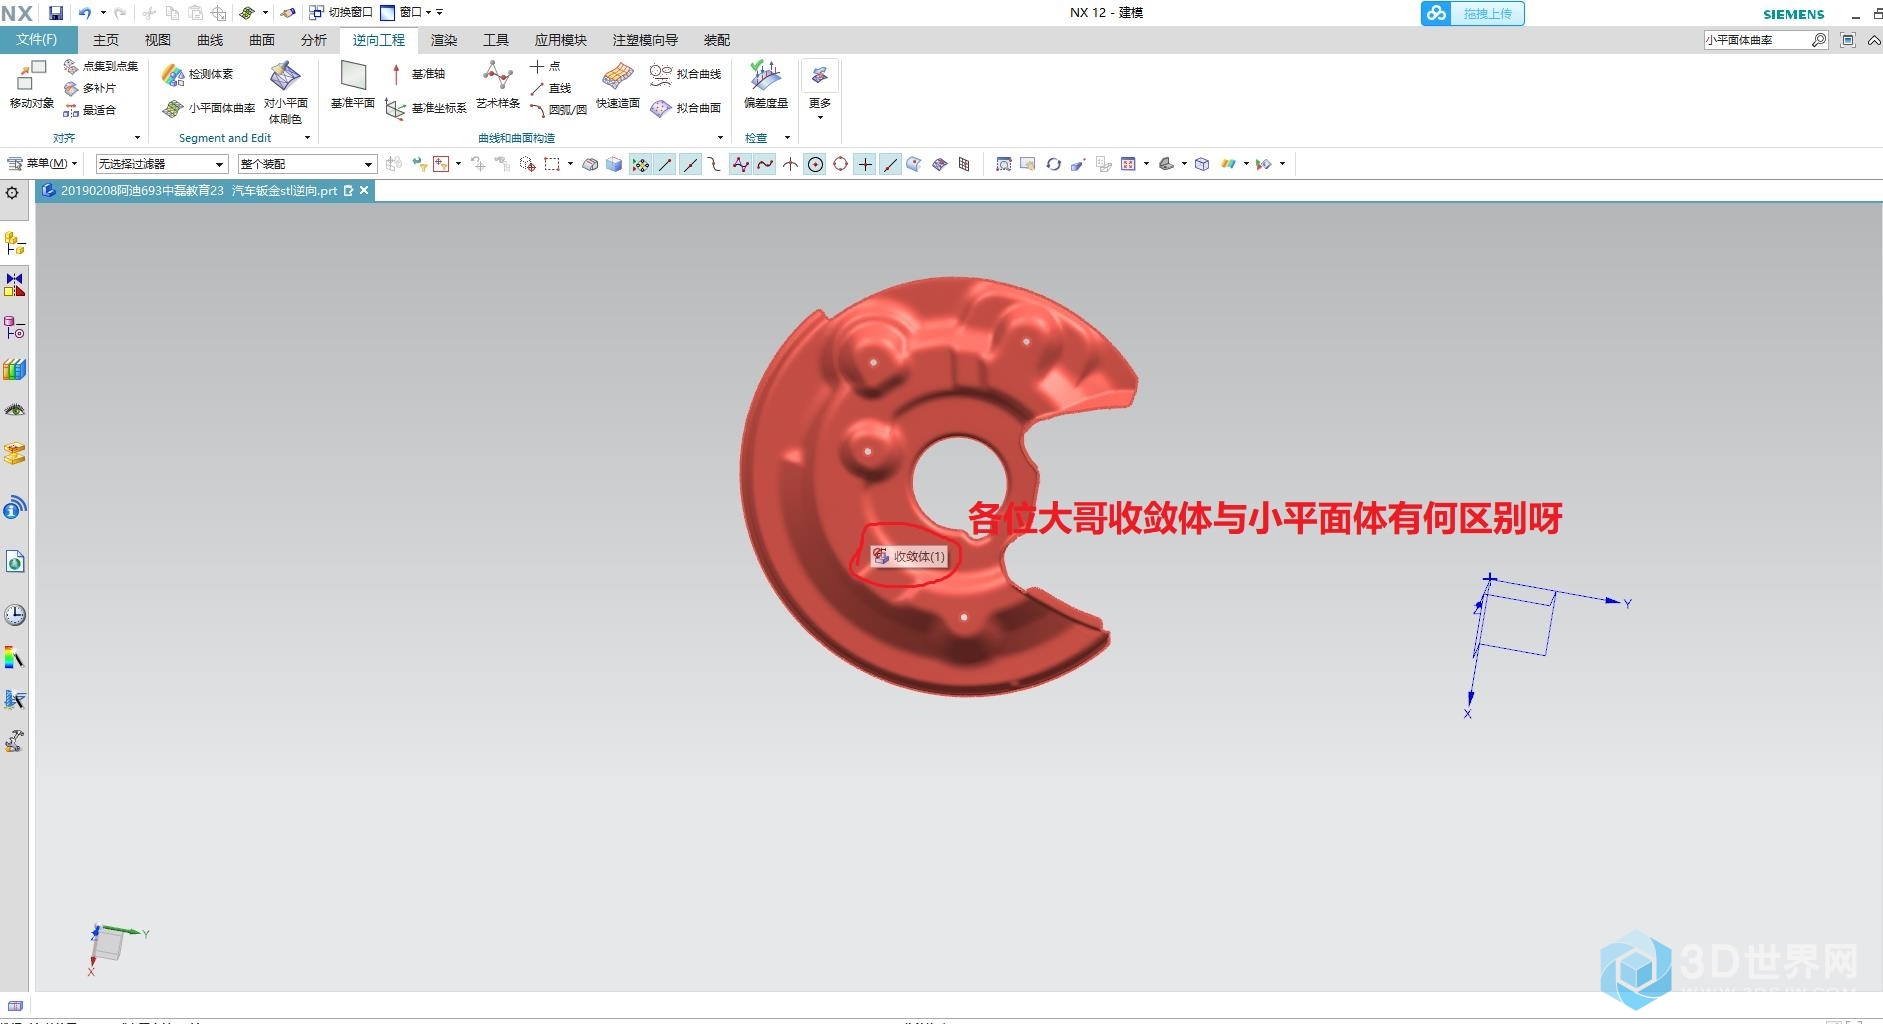Image resolution: width=1883 pixels, height=1024 pixels.
Task: Close the 汽车钣金stl逆向.prt document tab
Action: pos(364,190)
